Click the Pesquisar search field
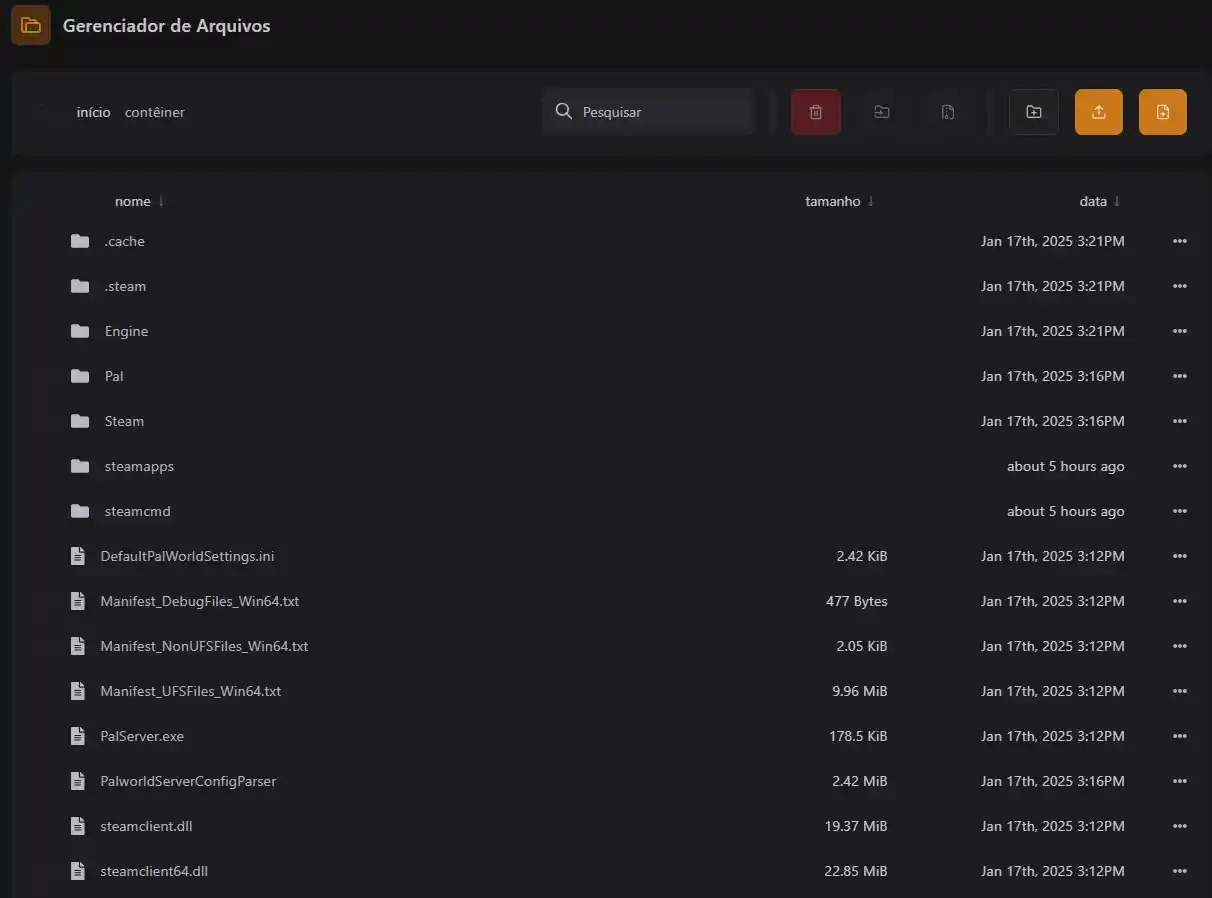1212x898 pixels. (660, 112)
